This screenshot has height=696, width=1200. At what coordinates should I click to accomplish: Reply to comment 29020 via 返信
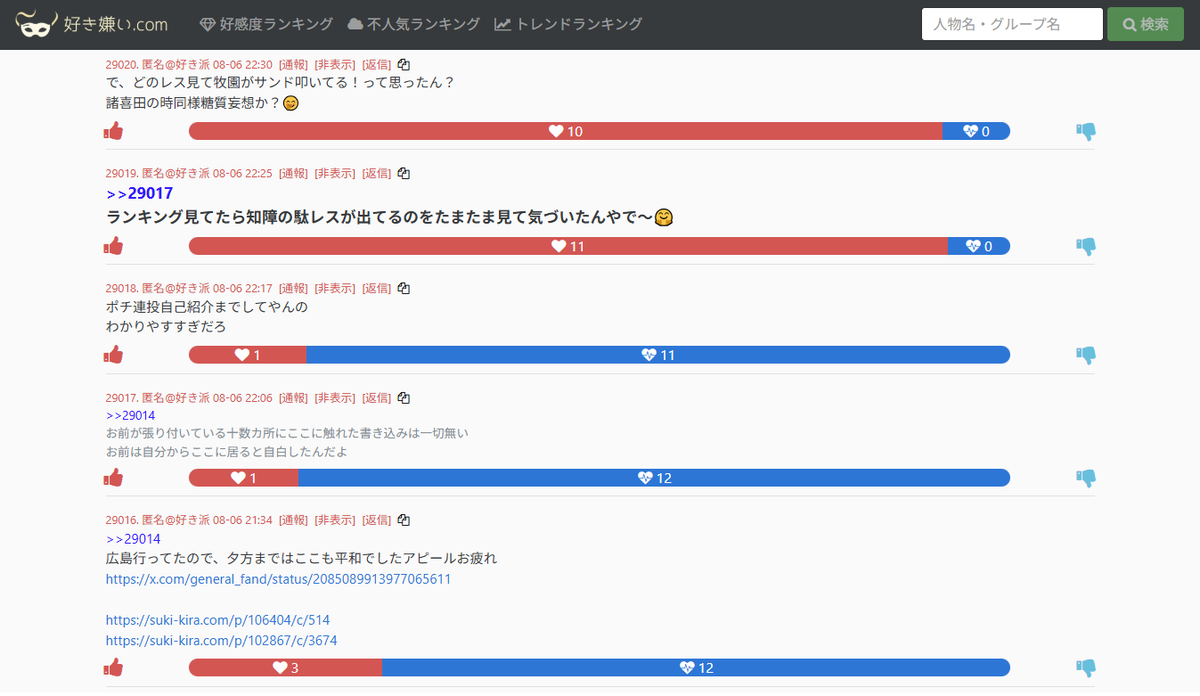(377, 64)
